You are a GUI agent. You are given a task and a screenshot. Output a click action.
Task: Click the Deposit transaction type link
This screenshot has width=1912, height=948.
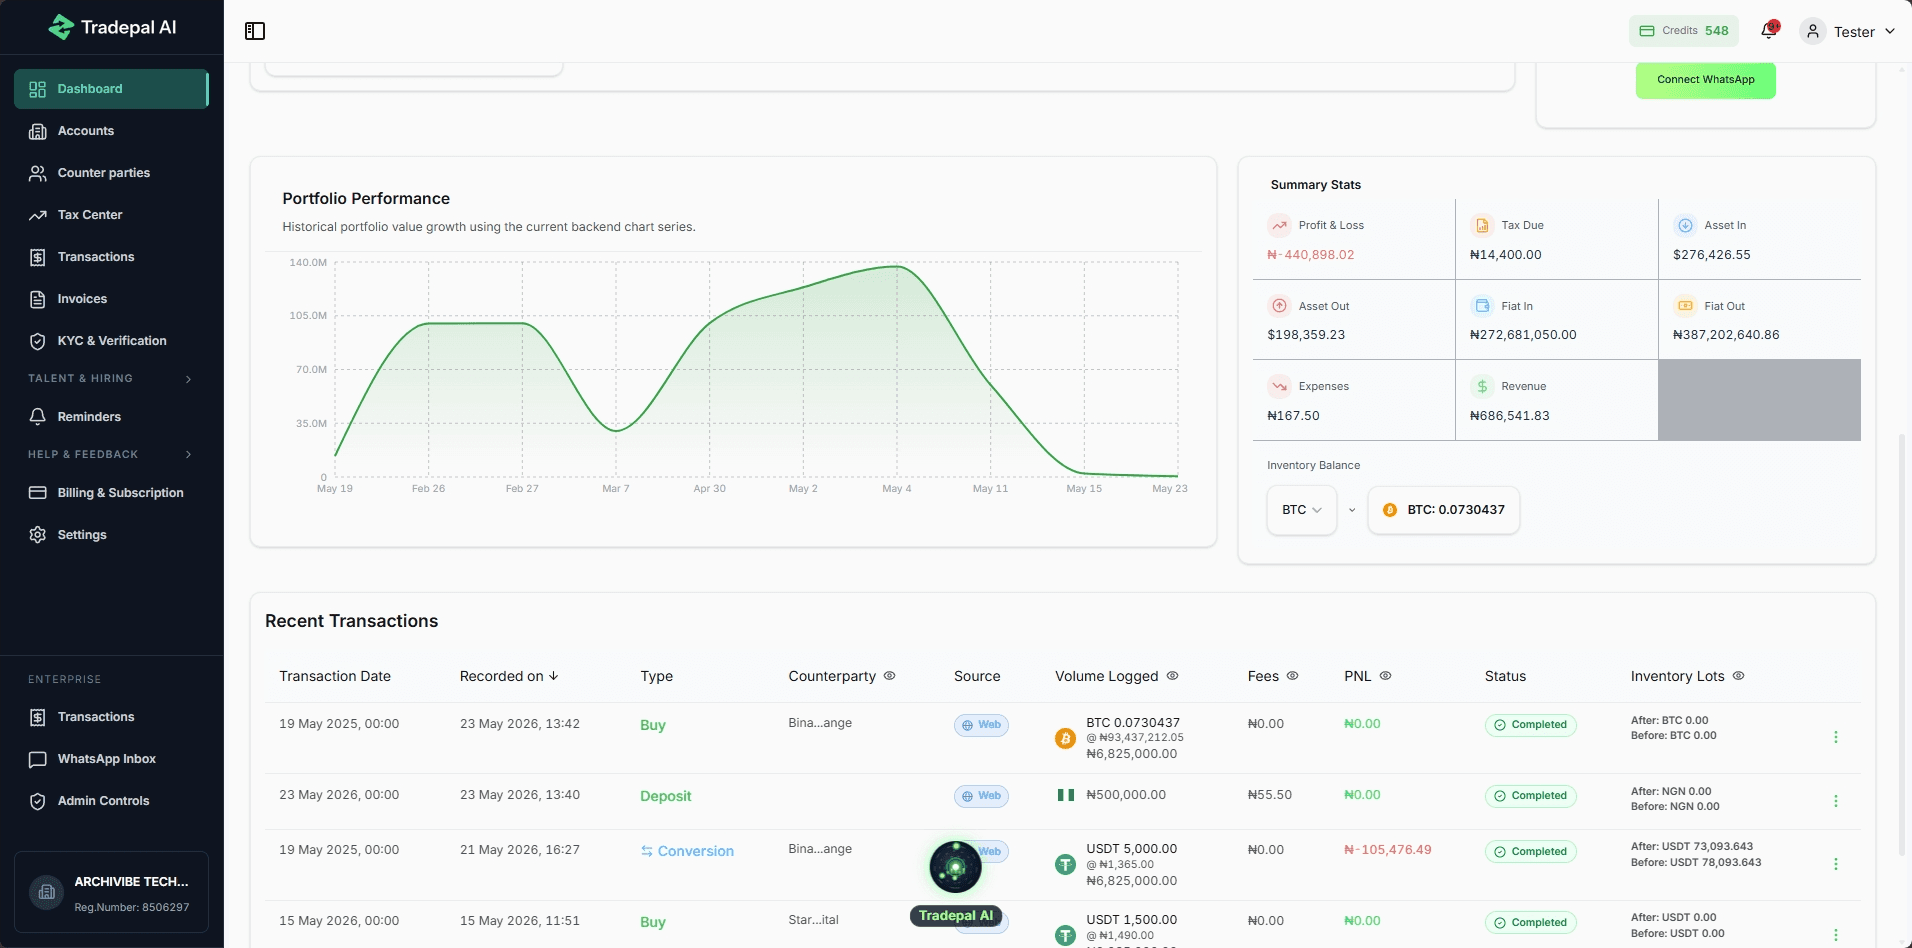(665, 796)
